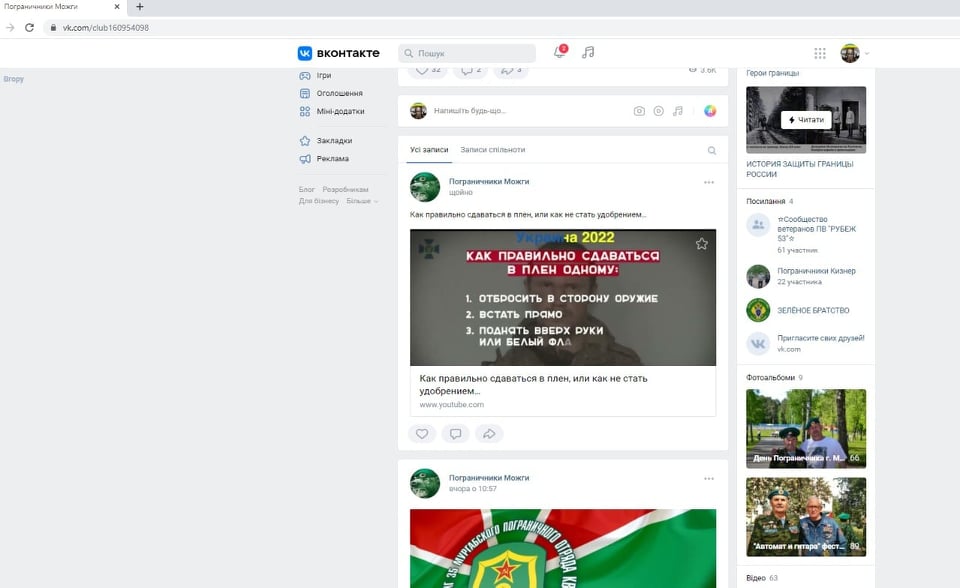Open Закладки in the left sidebar
The image size is (960, 588).
coord(333,141)
